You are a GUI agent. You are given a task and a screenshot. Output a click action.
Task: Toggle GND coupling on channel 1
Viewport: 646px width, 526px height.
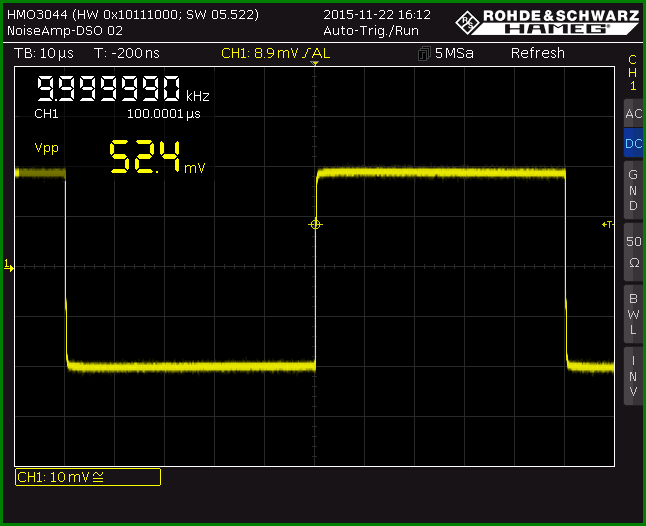pyautogui.click(x=633, y=190)
